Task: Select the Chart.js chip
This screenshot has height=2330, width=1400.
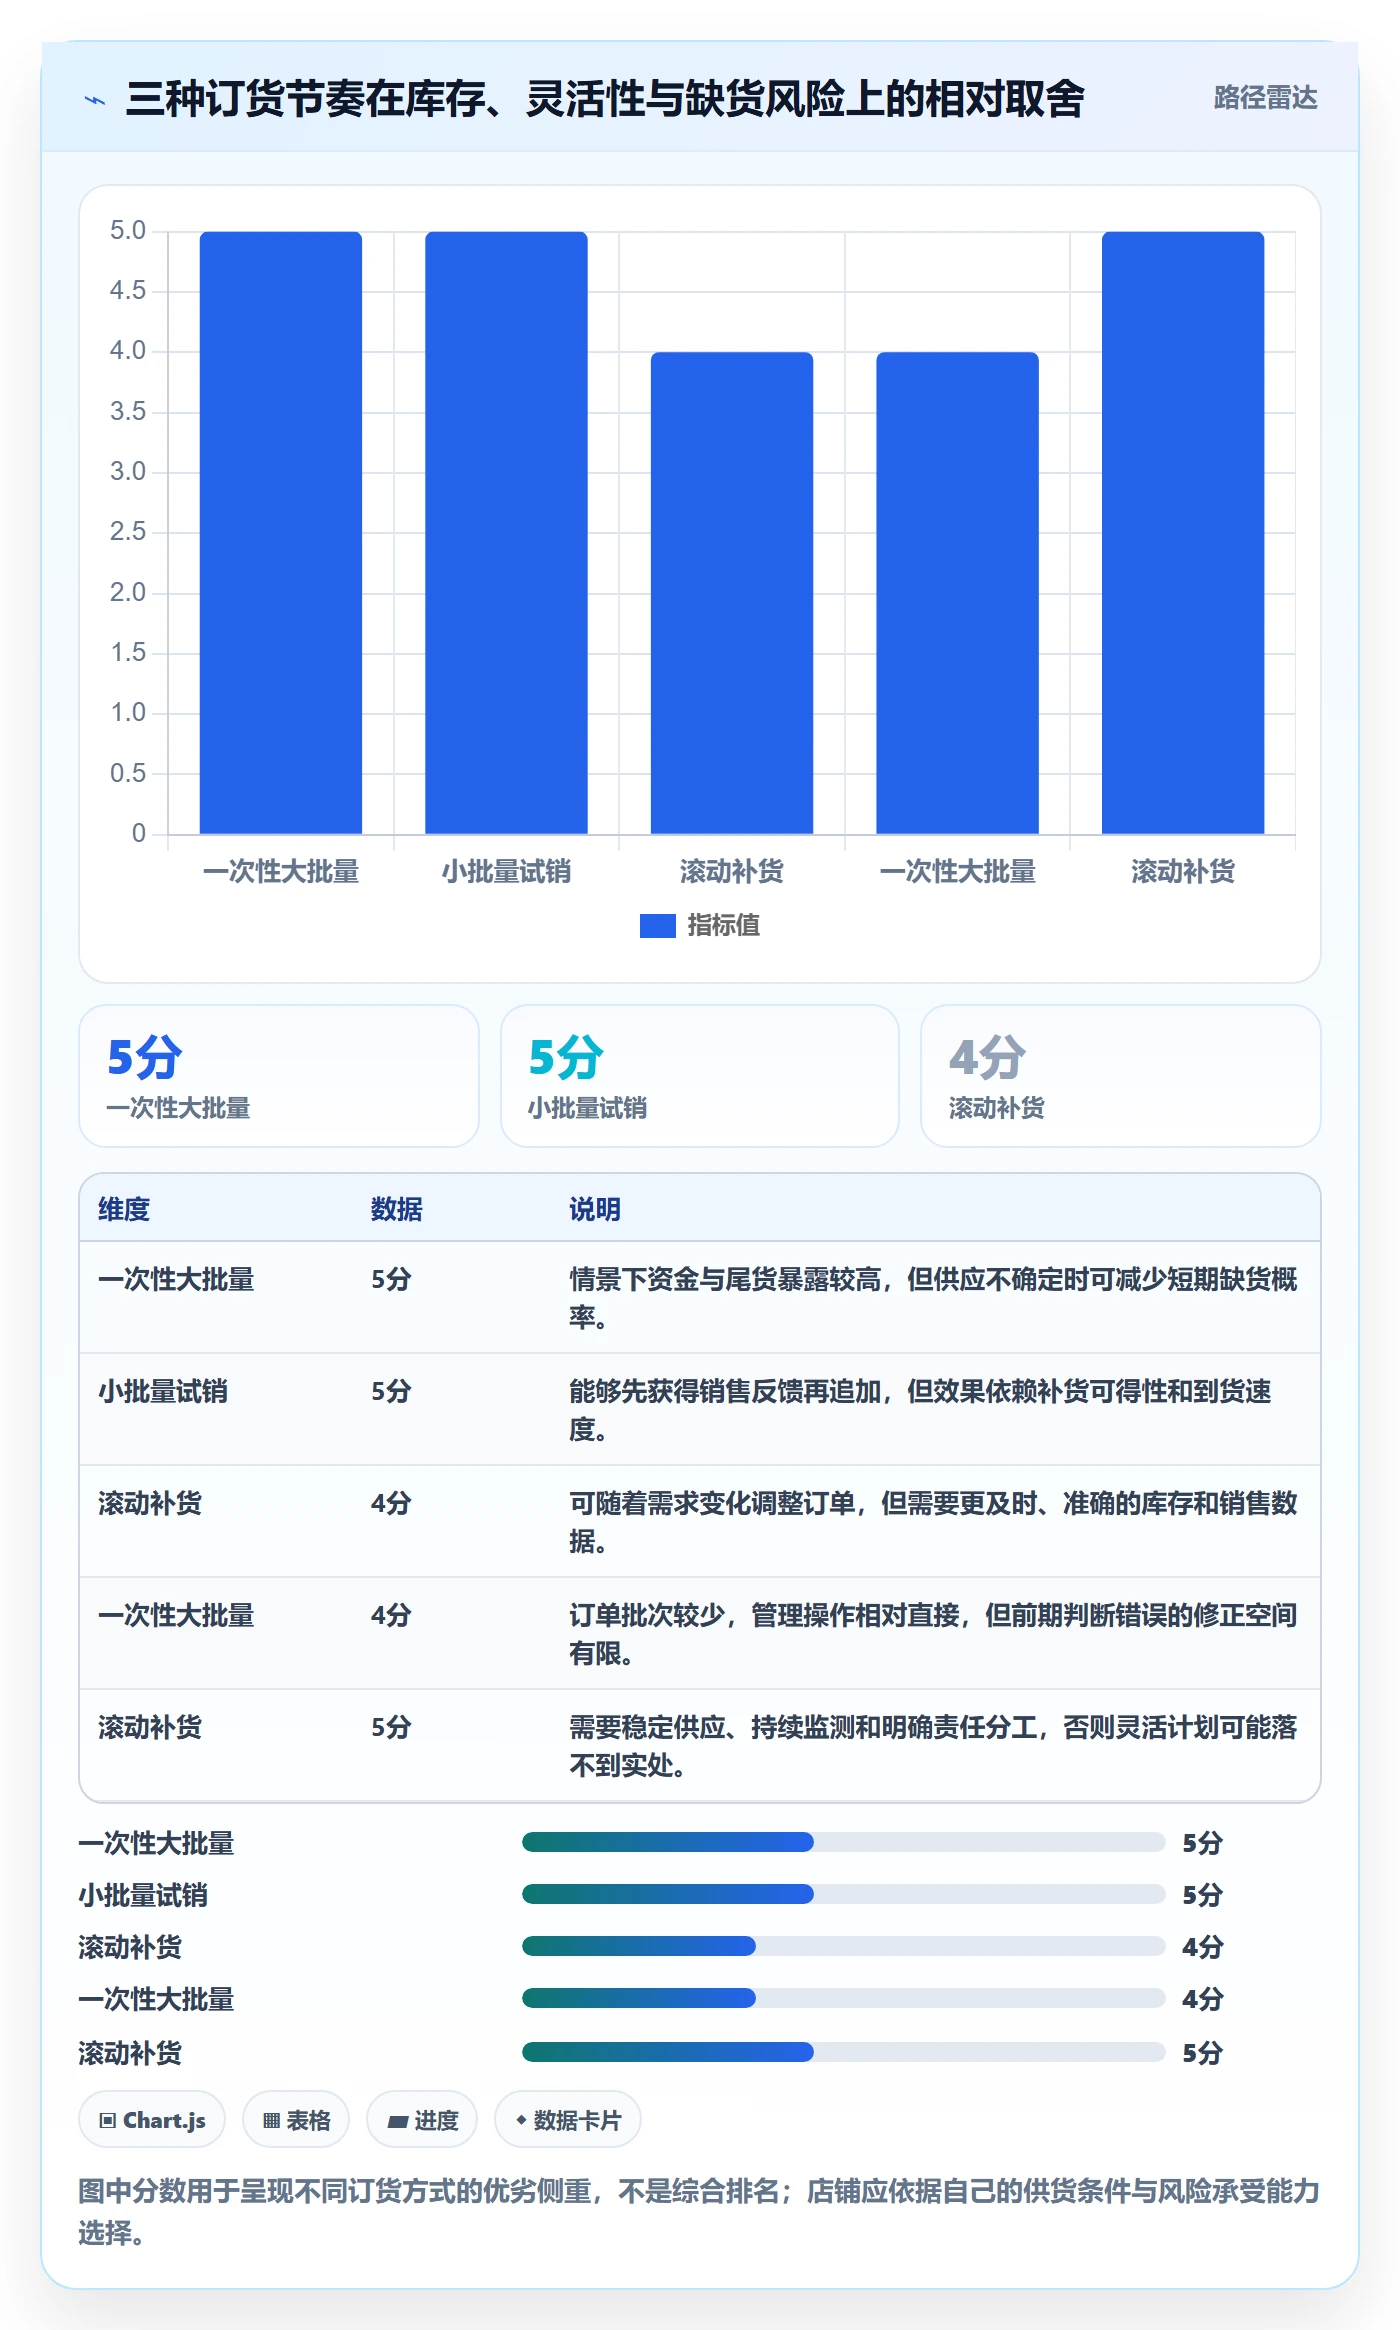Action: coord(152,2120)
